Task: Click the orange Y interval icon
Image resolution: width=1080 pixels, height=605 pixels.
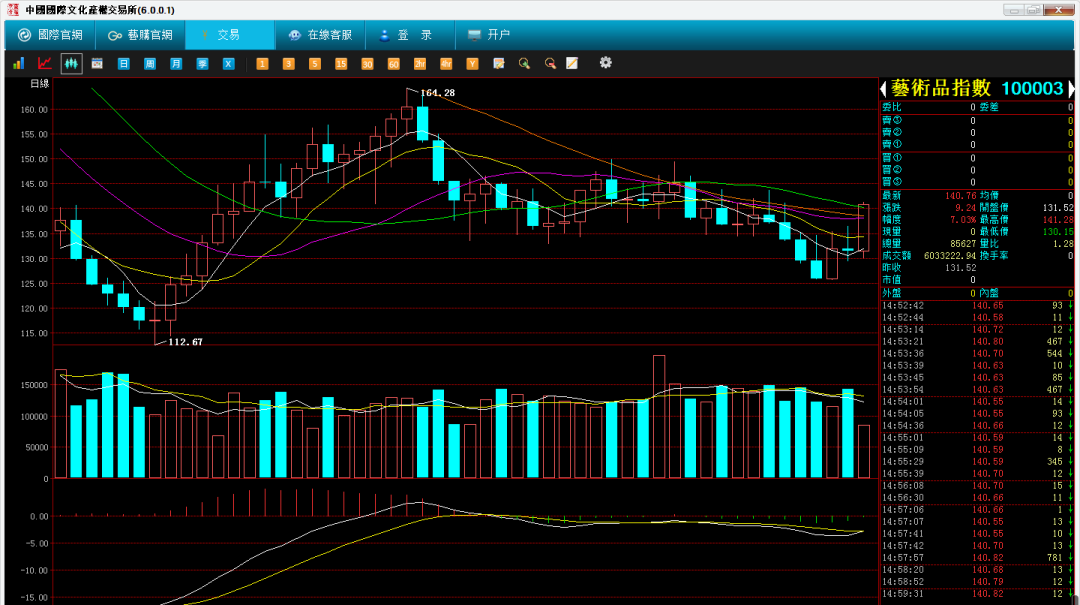Action: tap(472, 63)
